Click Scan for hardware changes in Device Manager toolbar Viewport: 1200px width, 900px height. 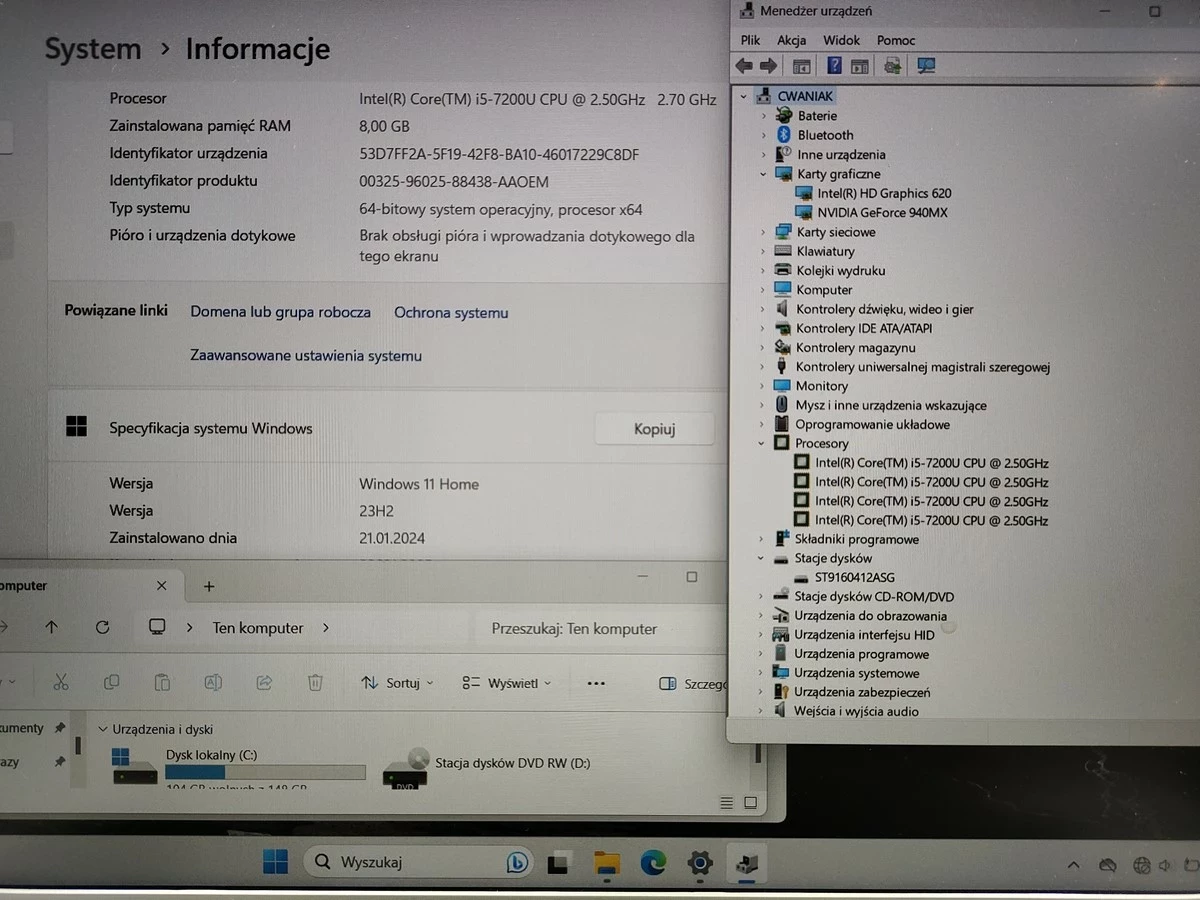[925, 66]
